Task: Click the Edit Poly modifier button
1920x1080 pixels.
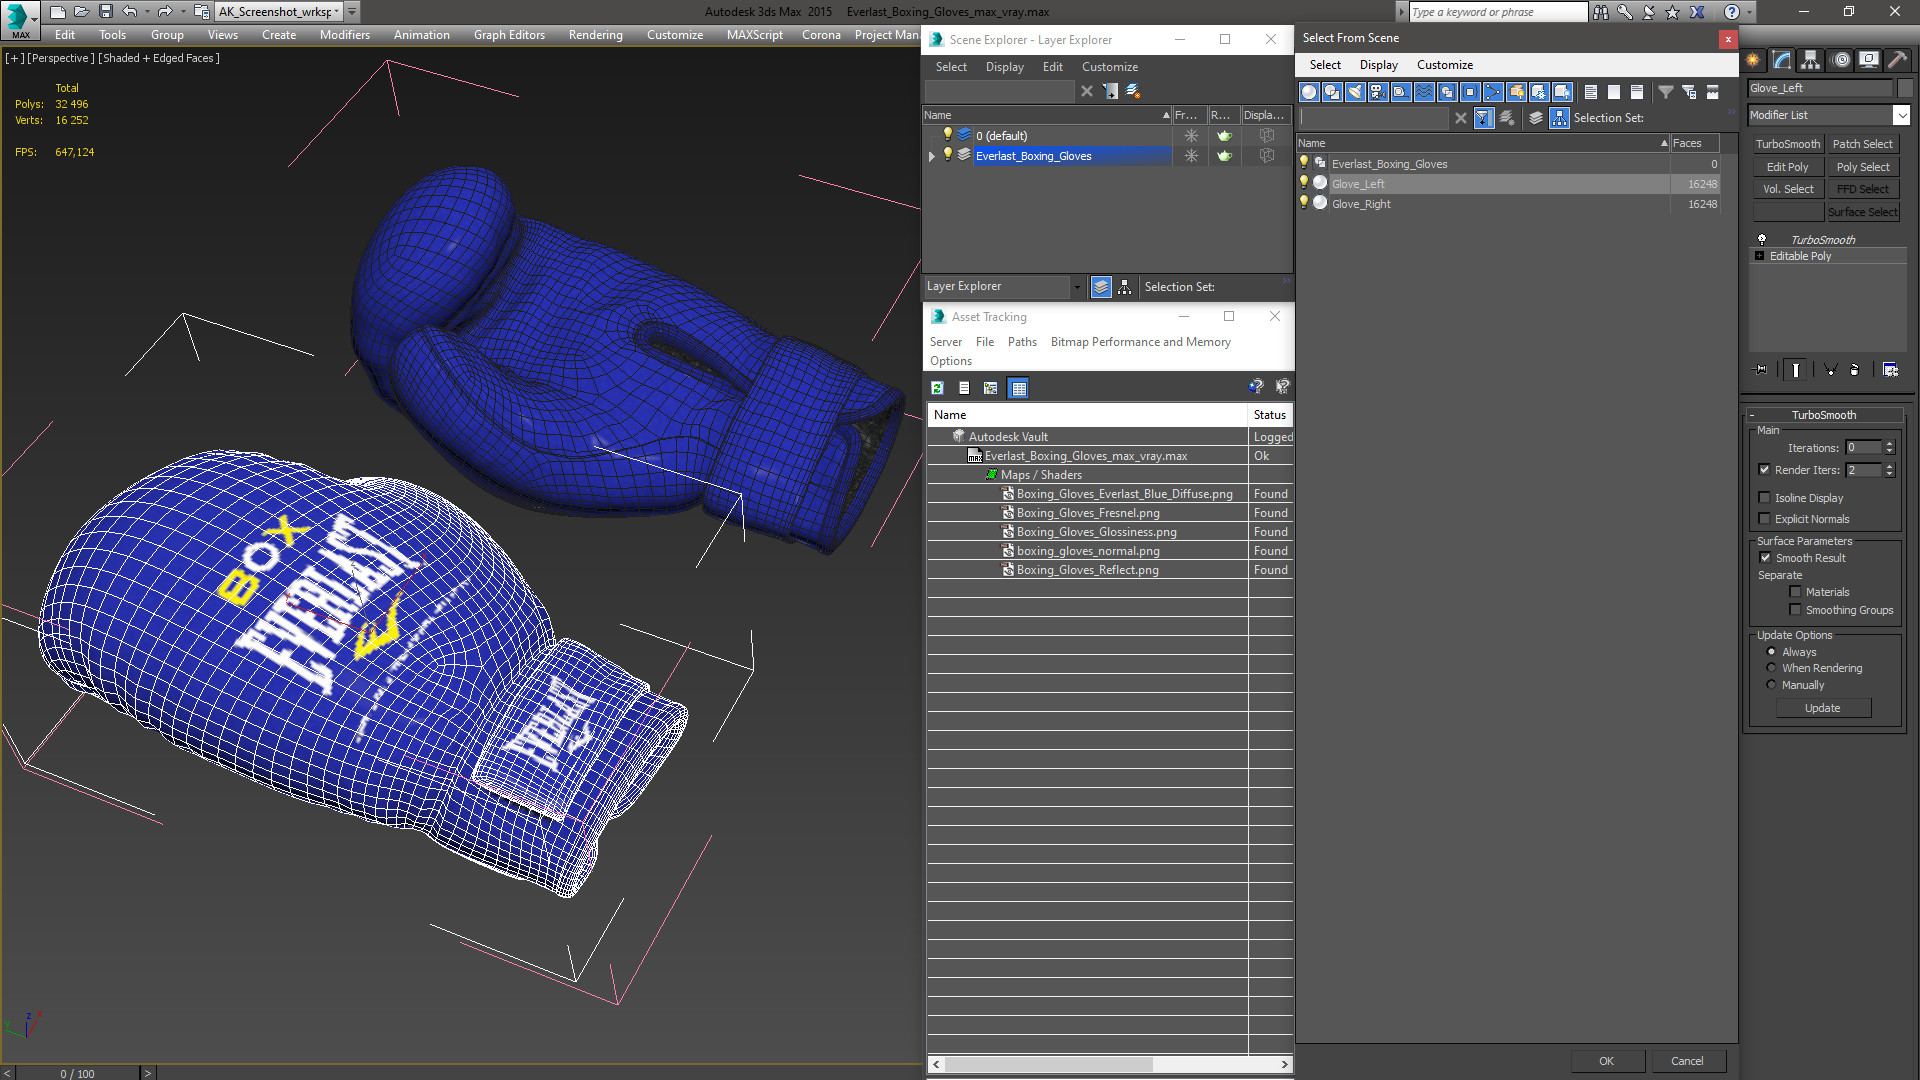Action: pos(1787,167)
